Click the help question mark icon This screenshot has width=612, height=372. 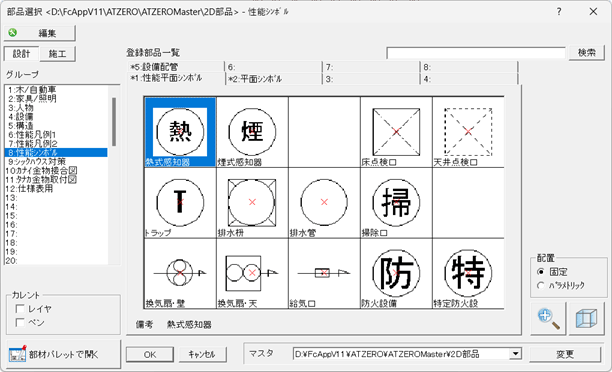(x=559, y=12)
